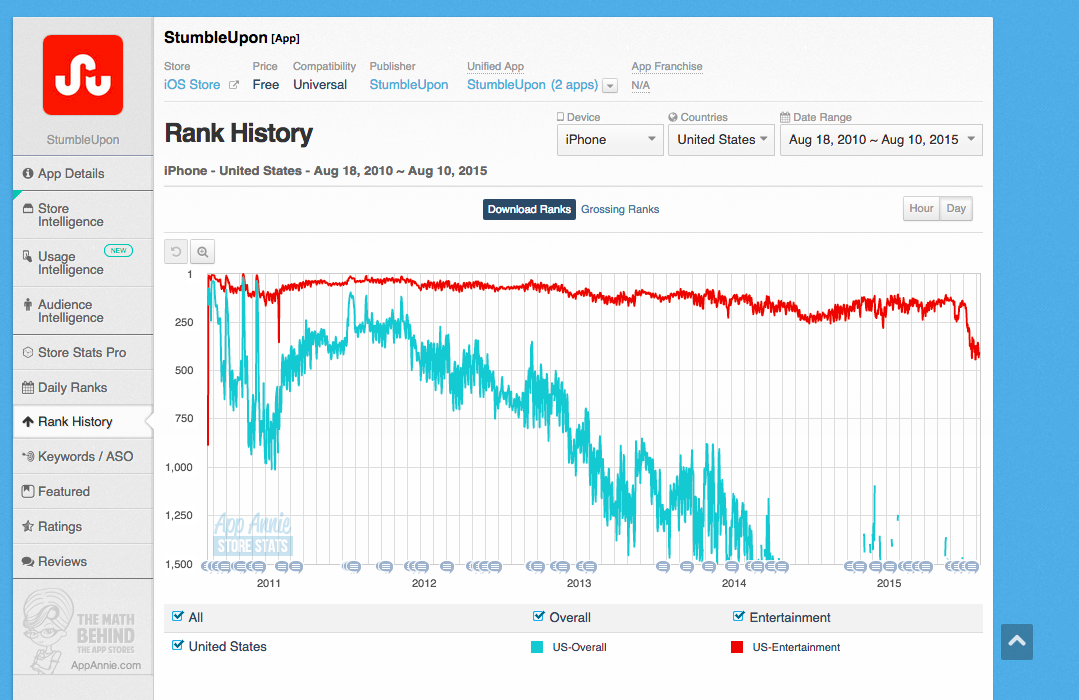Screen dimensions: 1079x700
Task: Click the StumbleUpon (2 apps) link
Action: [533, 85]
